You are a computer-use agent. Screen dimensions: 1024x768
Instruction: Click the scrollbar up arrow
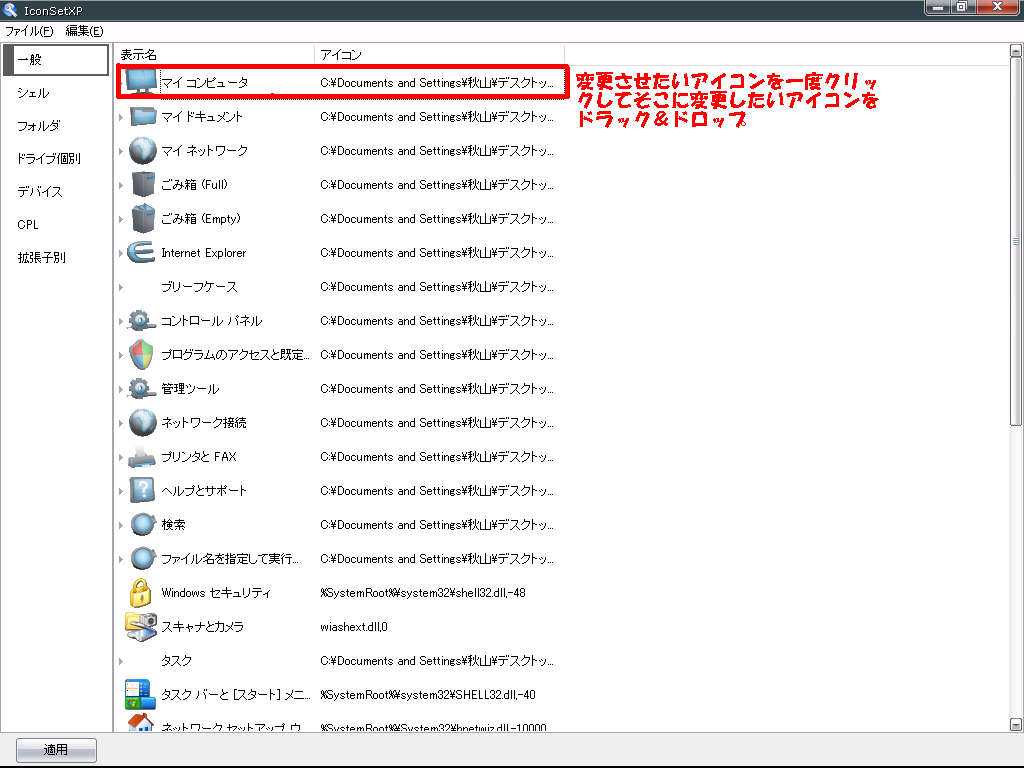tap(1016, 50)
